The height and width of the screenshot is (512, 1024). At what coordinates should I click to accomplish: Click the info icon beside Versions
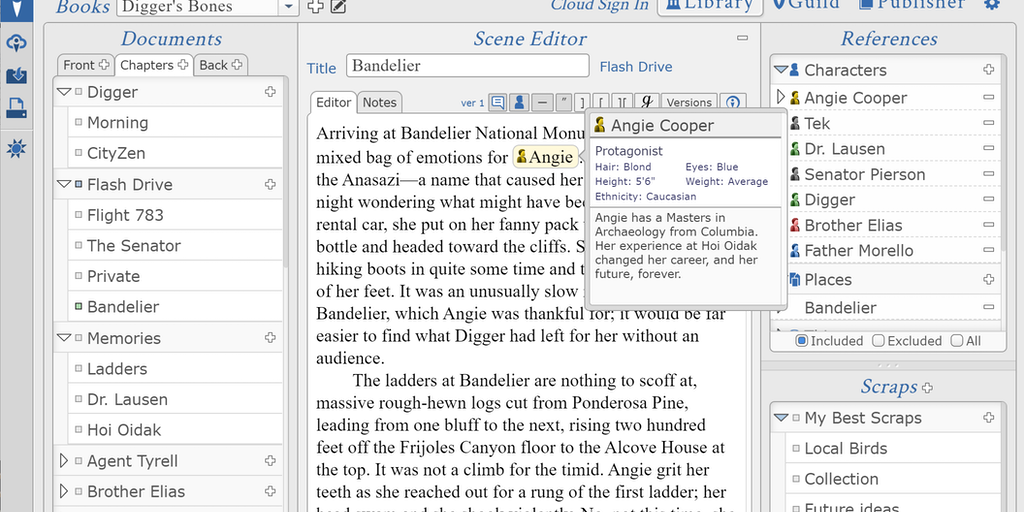point(732,103)
